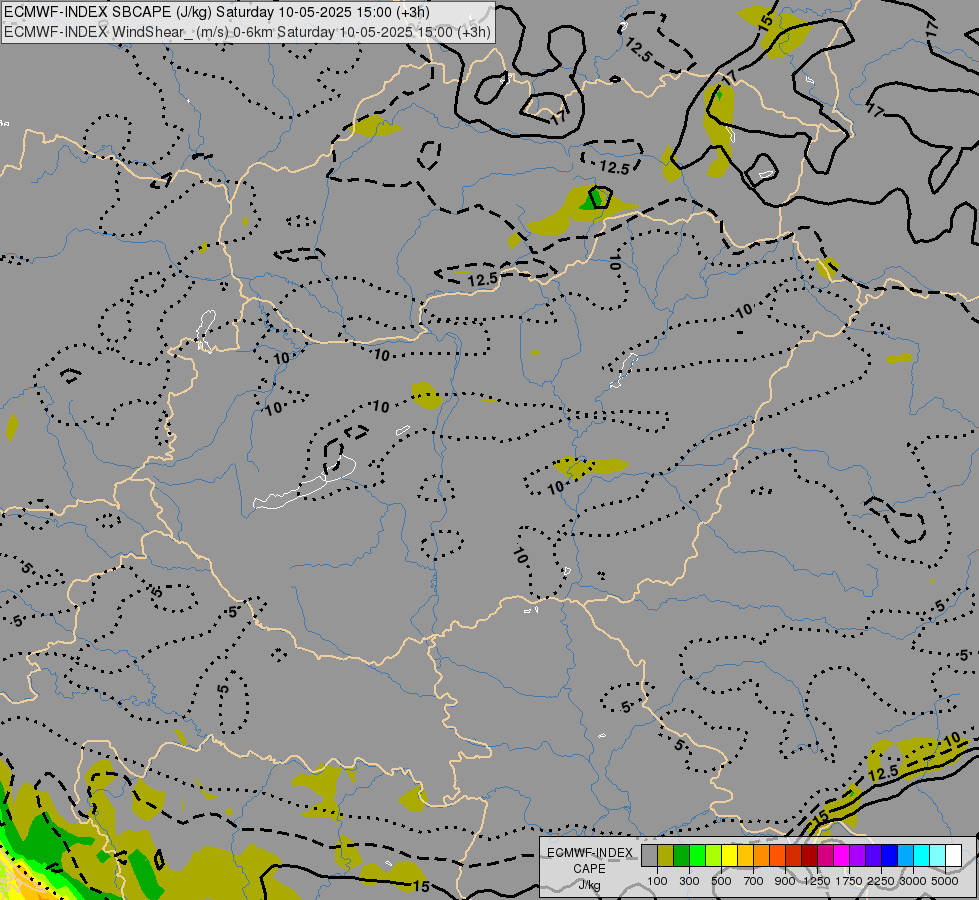This screenshot has width=979, height=900.
Task: Click the legend value label 100
Action: [x=657, y=881]
